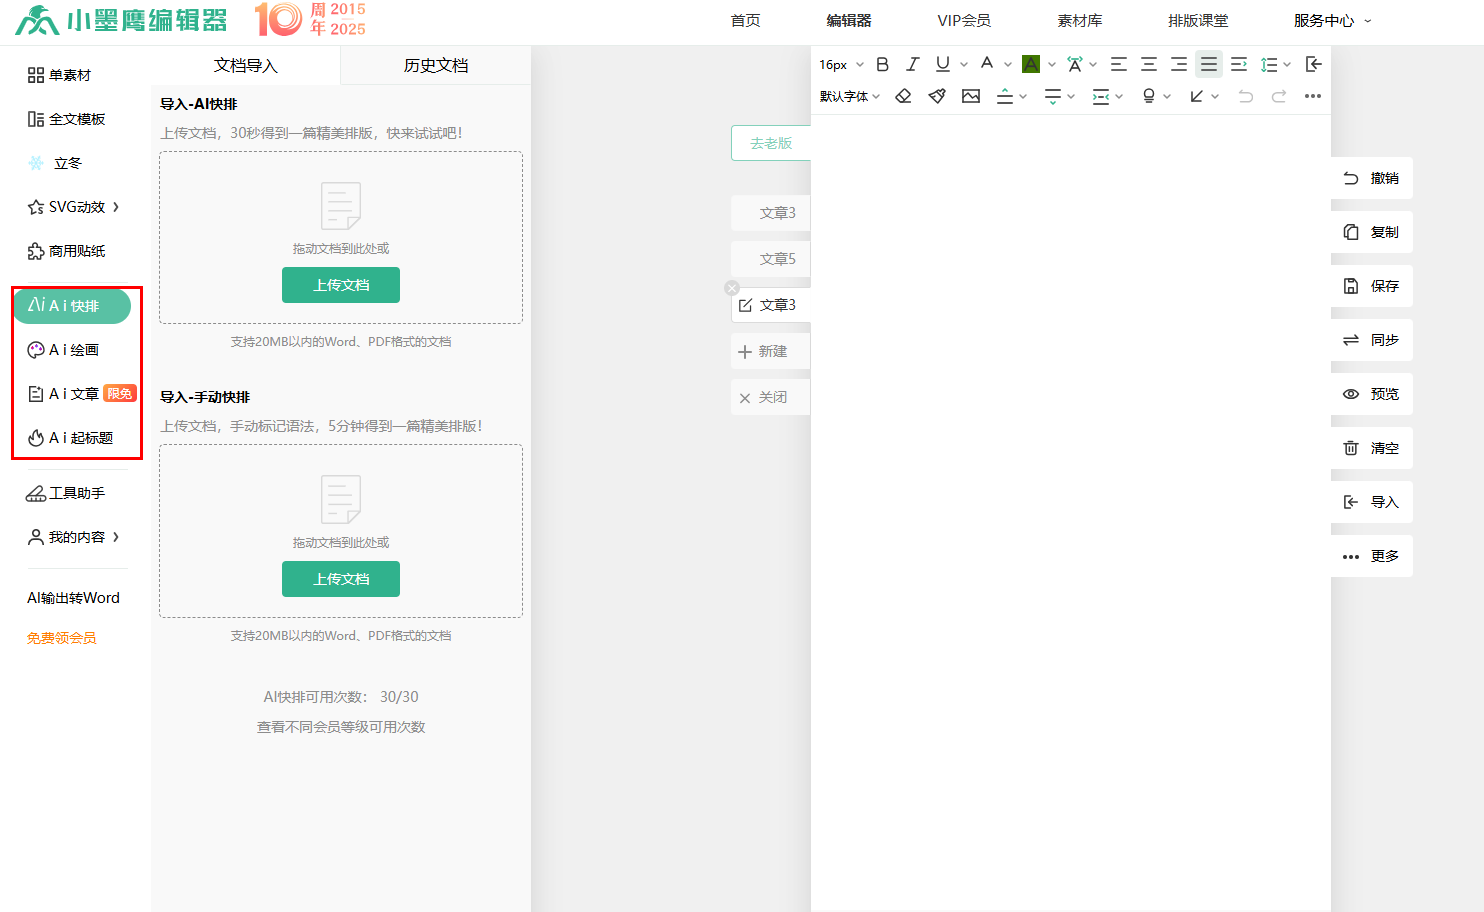Click the trash Clear icon
The width and height of the screenshot is (1484, 912).
click(1351, 448)
